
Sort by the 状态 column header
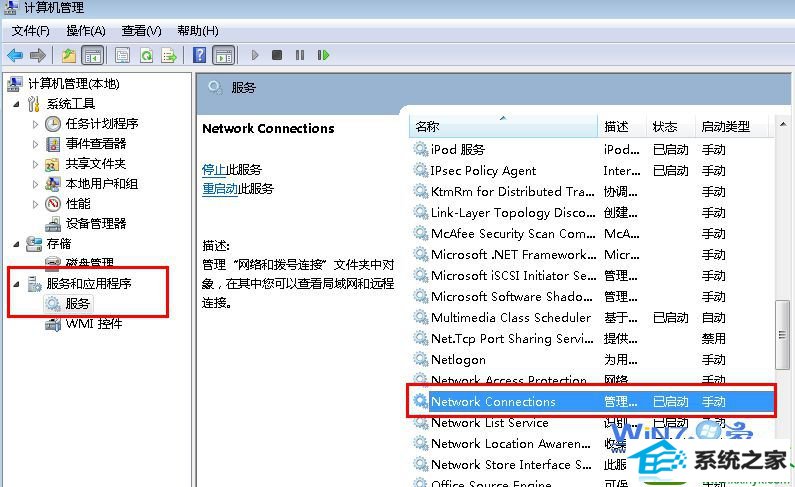point(671,126)
